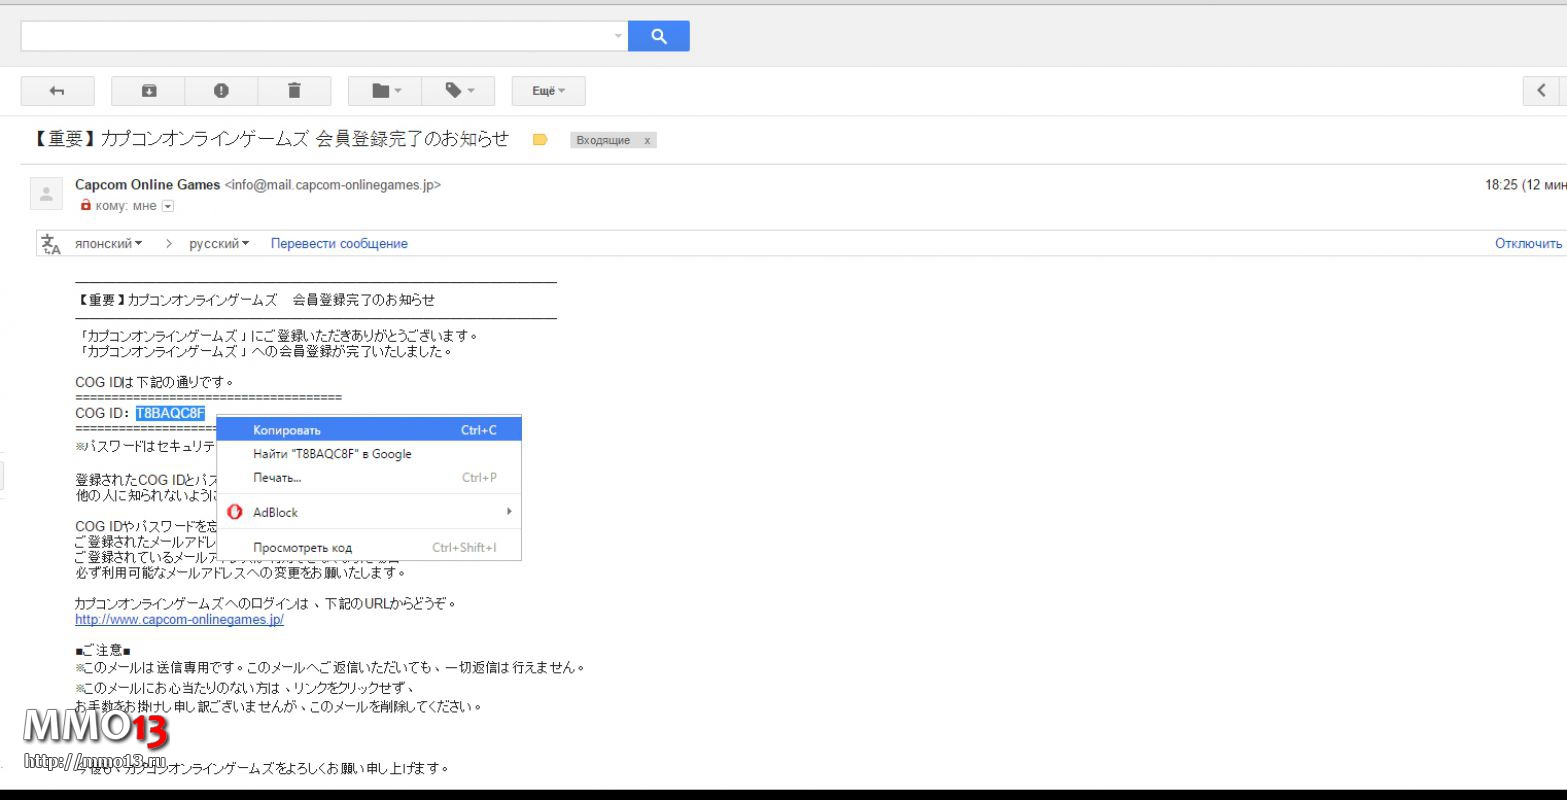
Task: Click the translate icon in translation bar
Action: pyautogui.click(x=50, y=244)
